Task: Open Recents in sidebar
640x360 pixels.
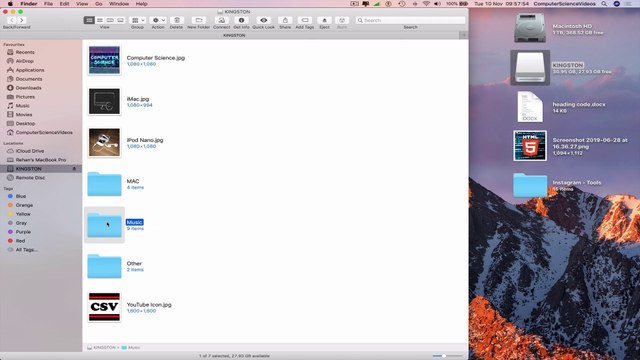Action: pyautogui.click(x=25, y=52)
